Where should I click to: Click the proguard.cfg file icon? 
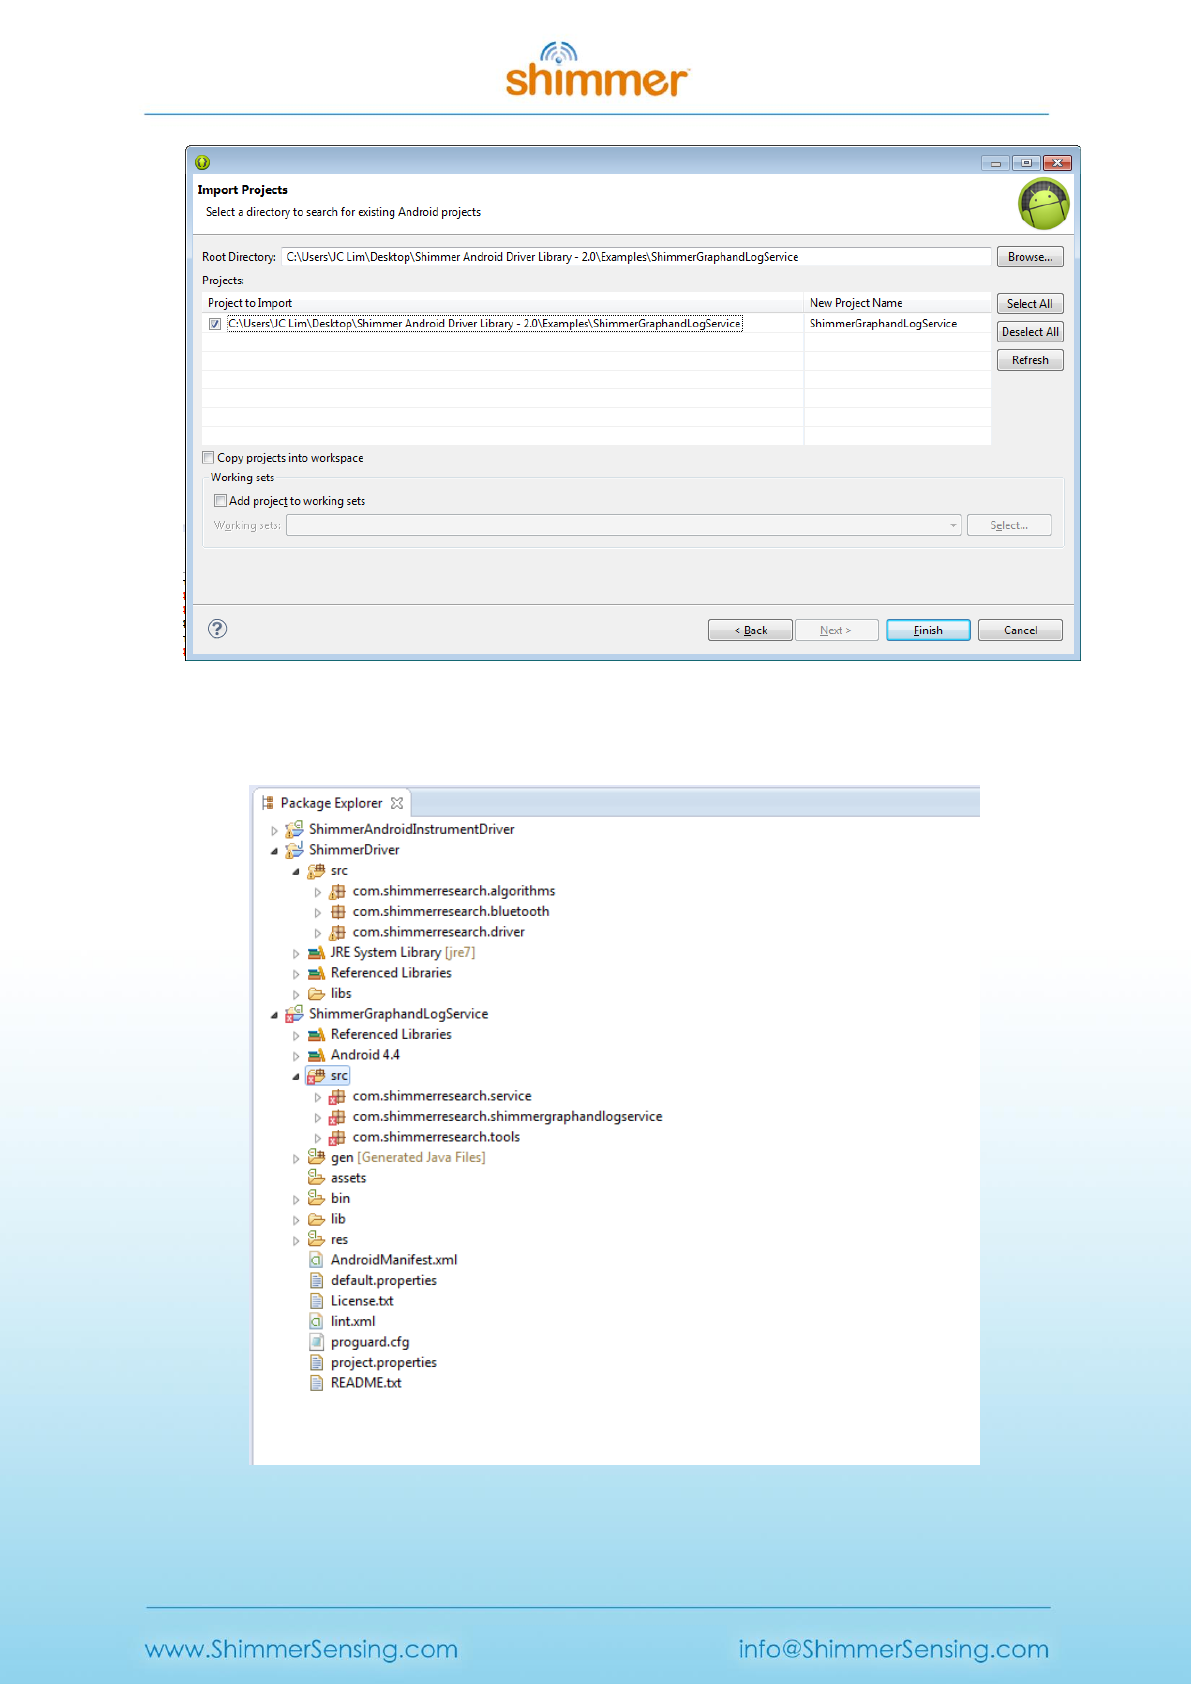pos(316,1342)
